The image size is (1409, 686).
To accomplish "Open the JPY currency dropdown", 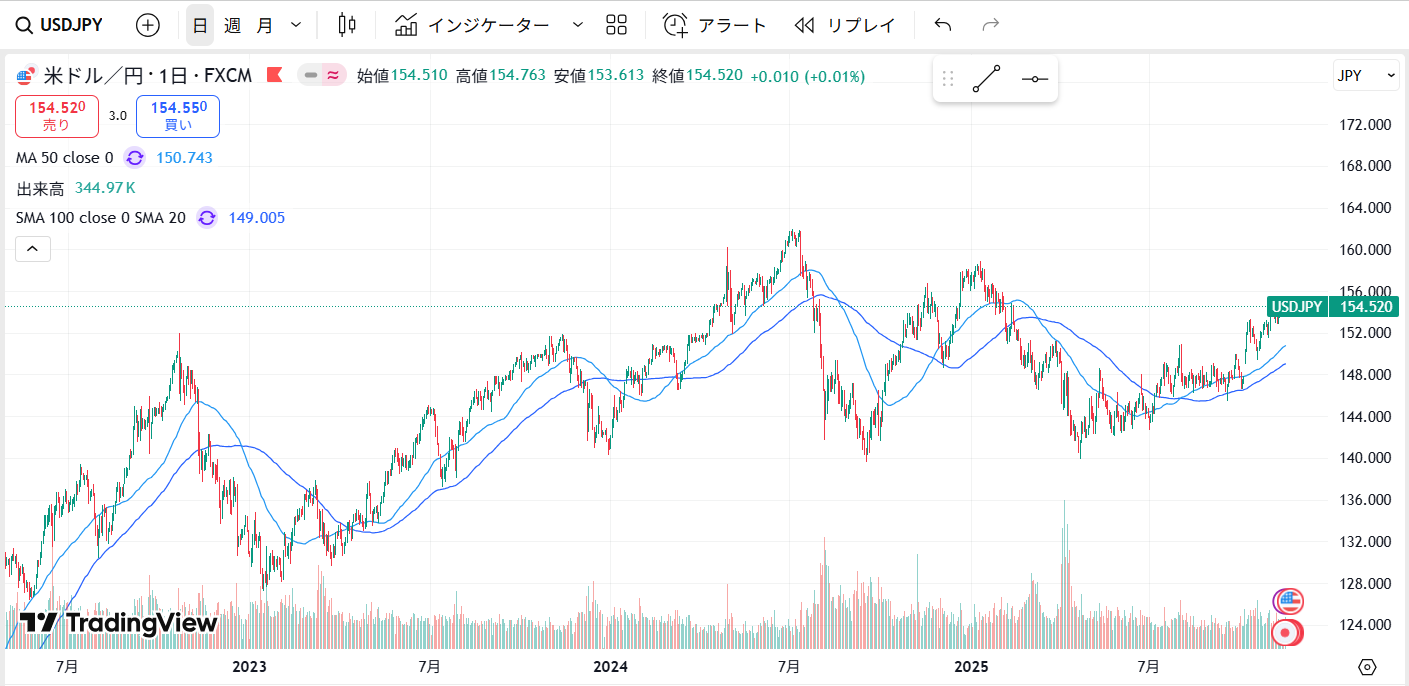I will (1365, 75).
